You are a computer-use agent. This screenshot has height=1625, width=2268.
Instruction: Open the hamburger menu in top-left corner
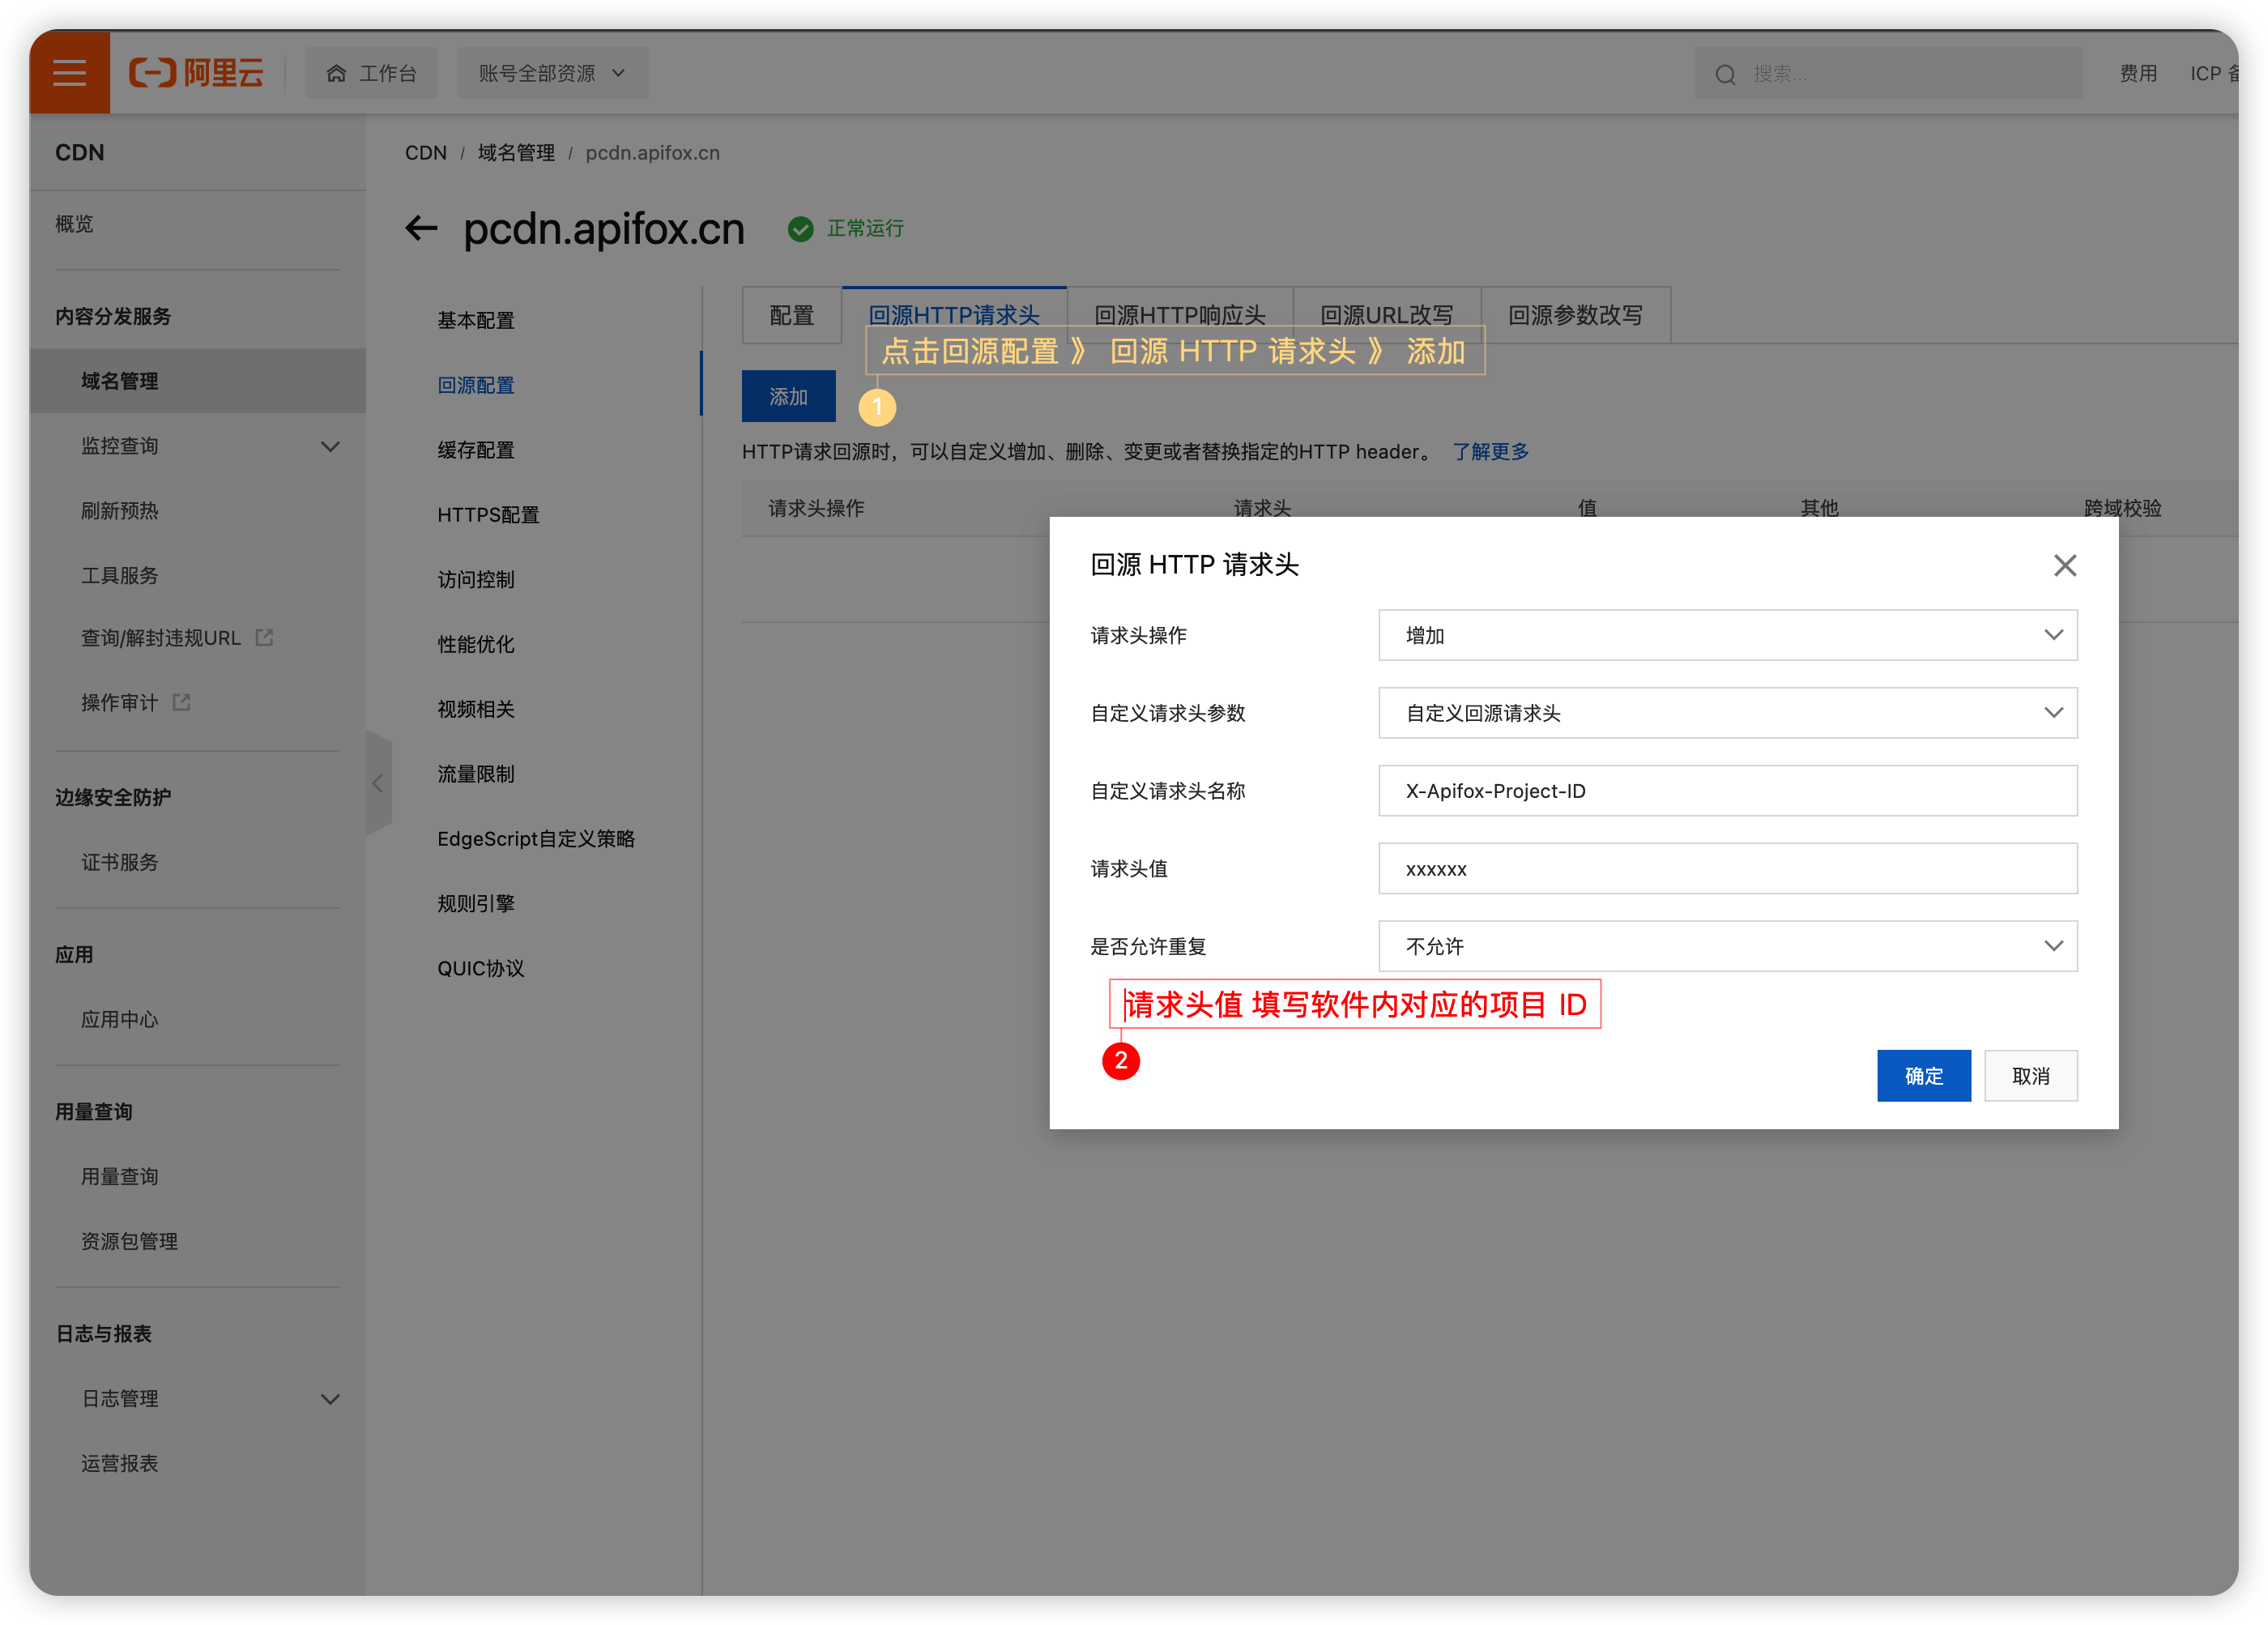coord(69,72)
